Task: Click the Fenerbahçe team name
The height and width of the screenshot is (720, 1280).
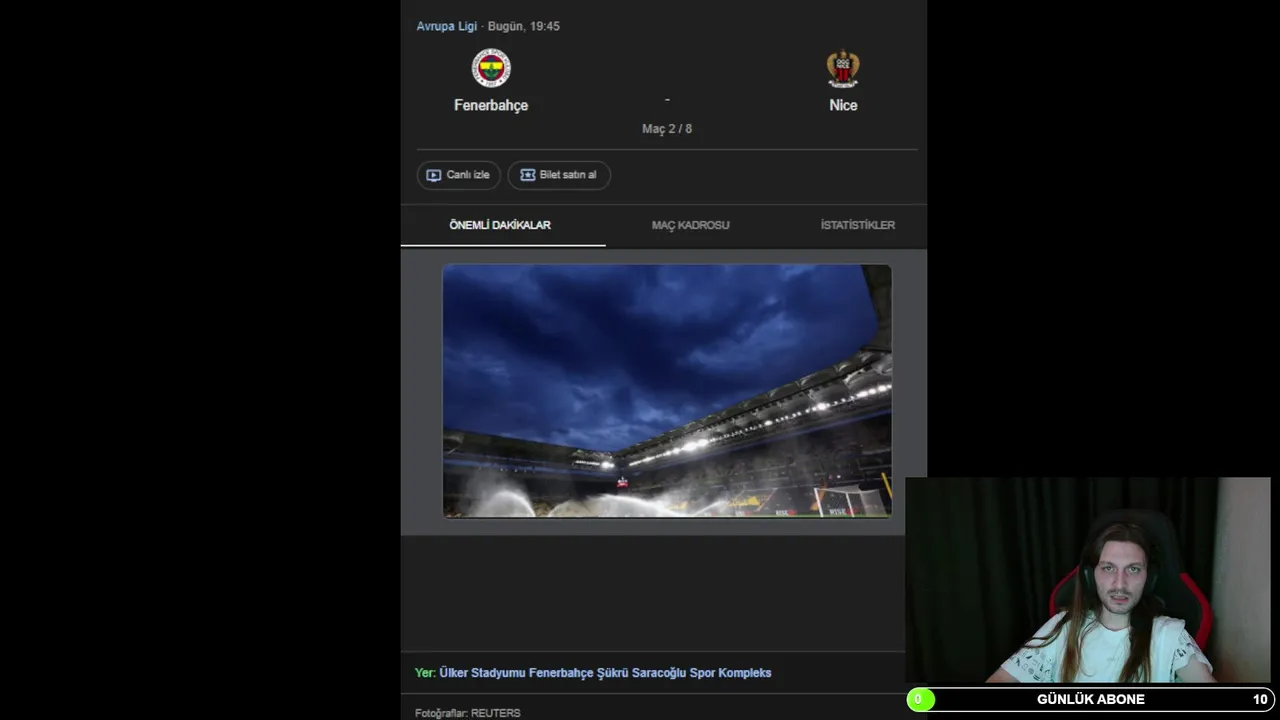Action: coord(491,105)
